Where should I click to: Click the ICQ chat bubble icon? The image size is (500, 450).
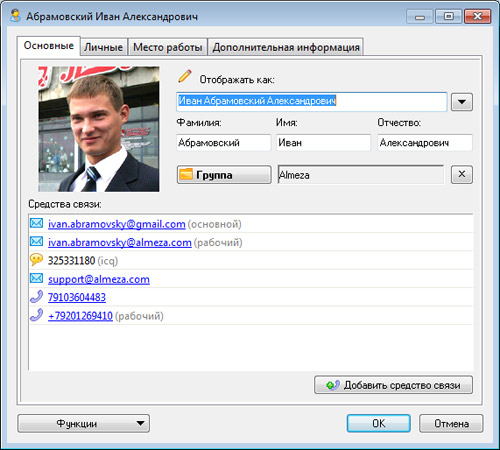[36, 259]
